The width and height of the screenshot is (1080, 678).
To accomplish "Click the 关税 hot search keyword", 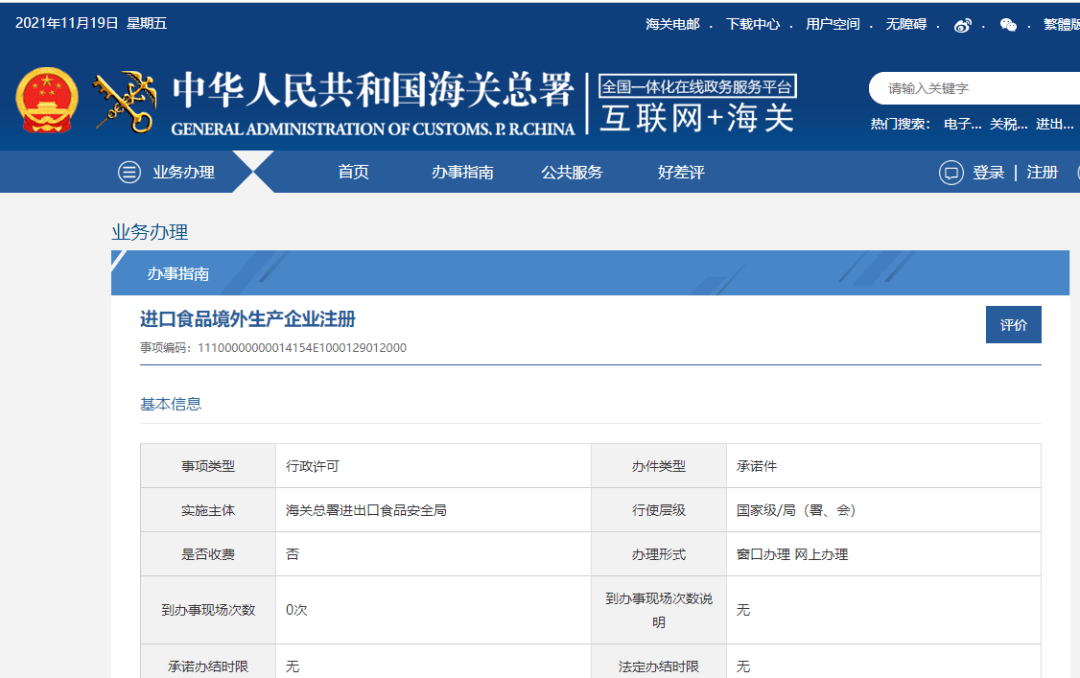I will pyautogui.click(x=1008, y=124).
